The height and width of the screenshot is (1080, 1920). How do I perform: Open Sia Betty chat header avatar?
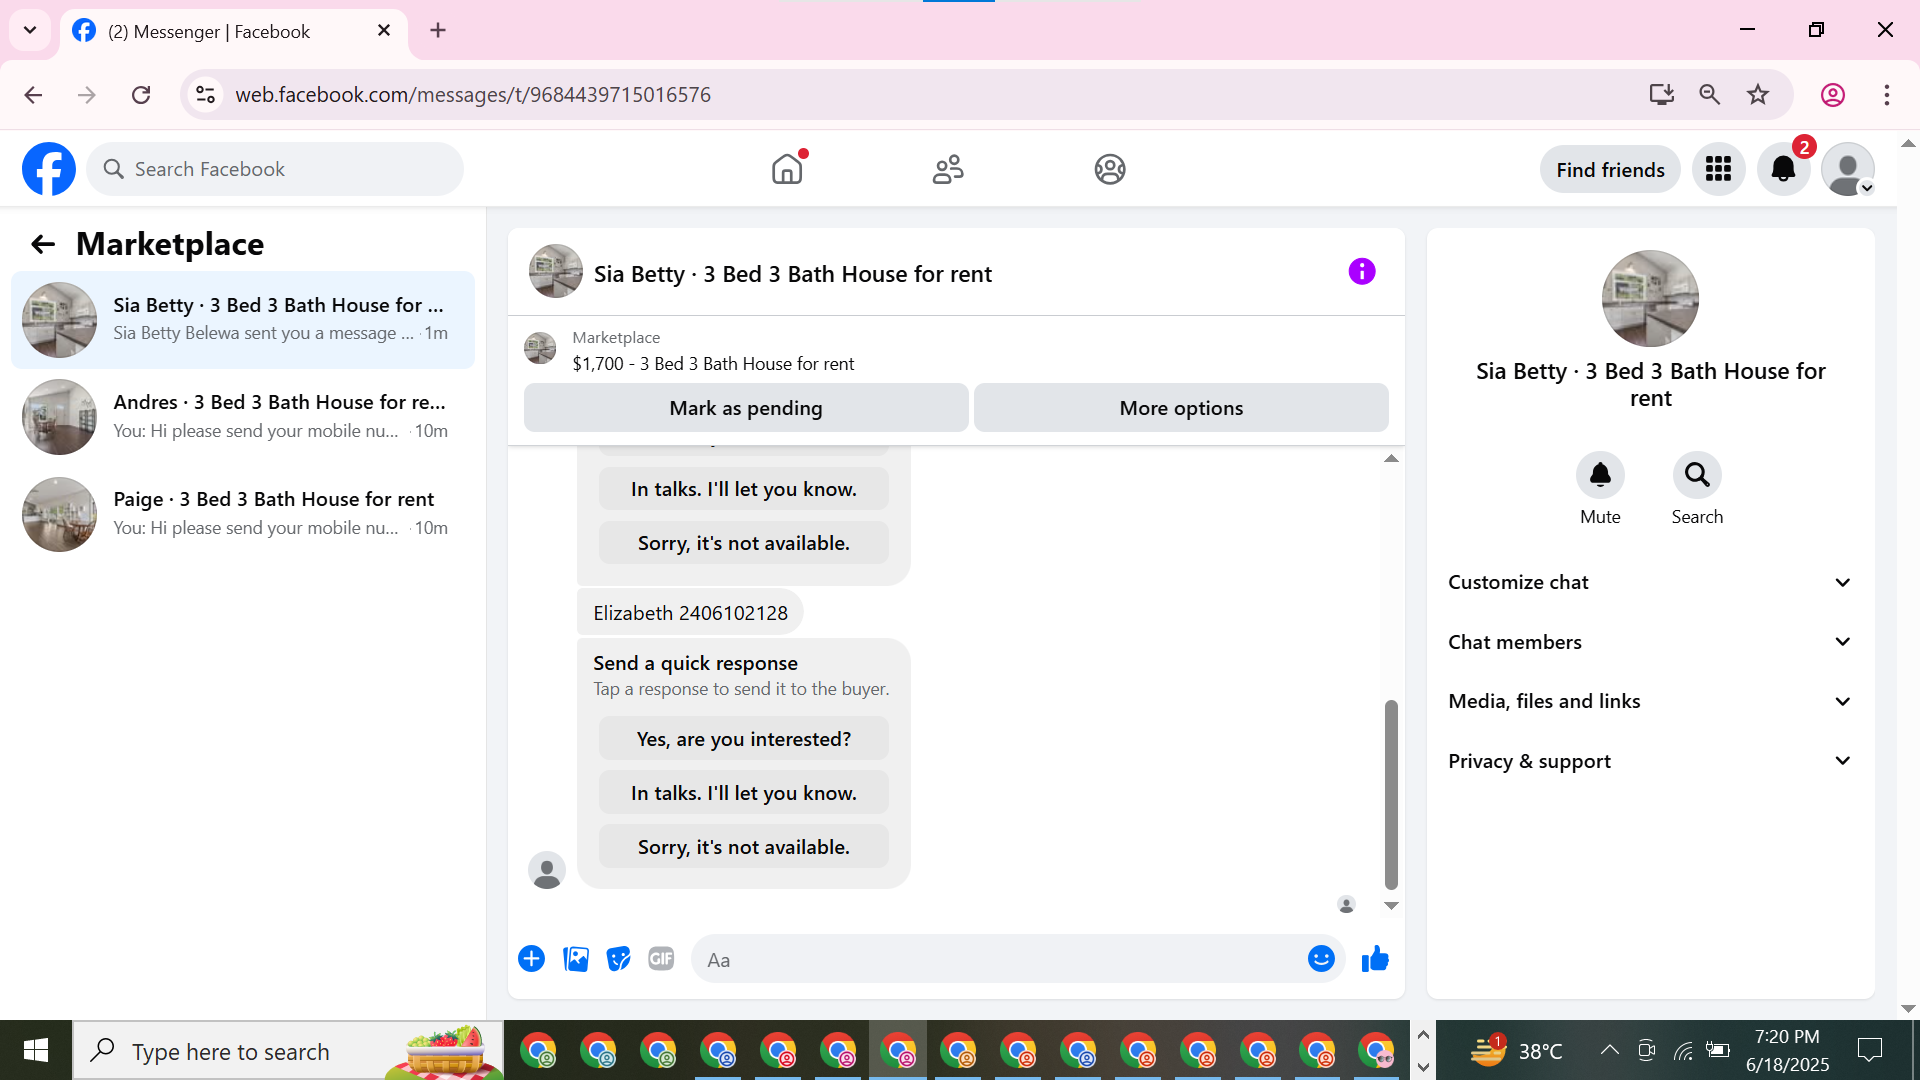pyautogui.click(x=555, y=271)
